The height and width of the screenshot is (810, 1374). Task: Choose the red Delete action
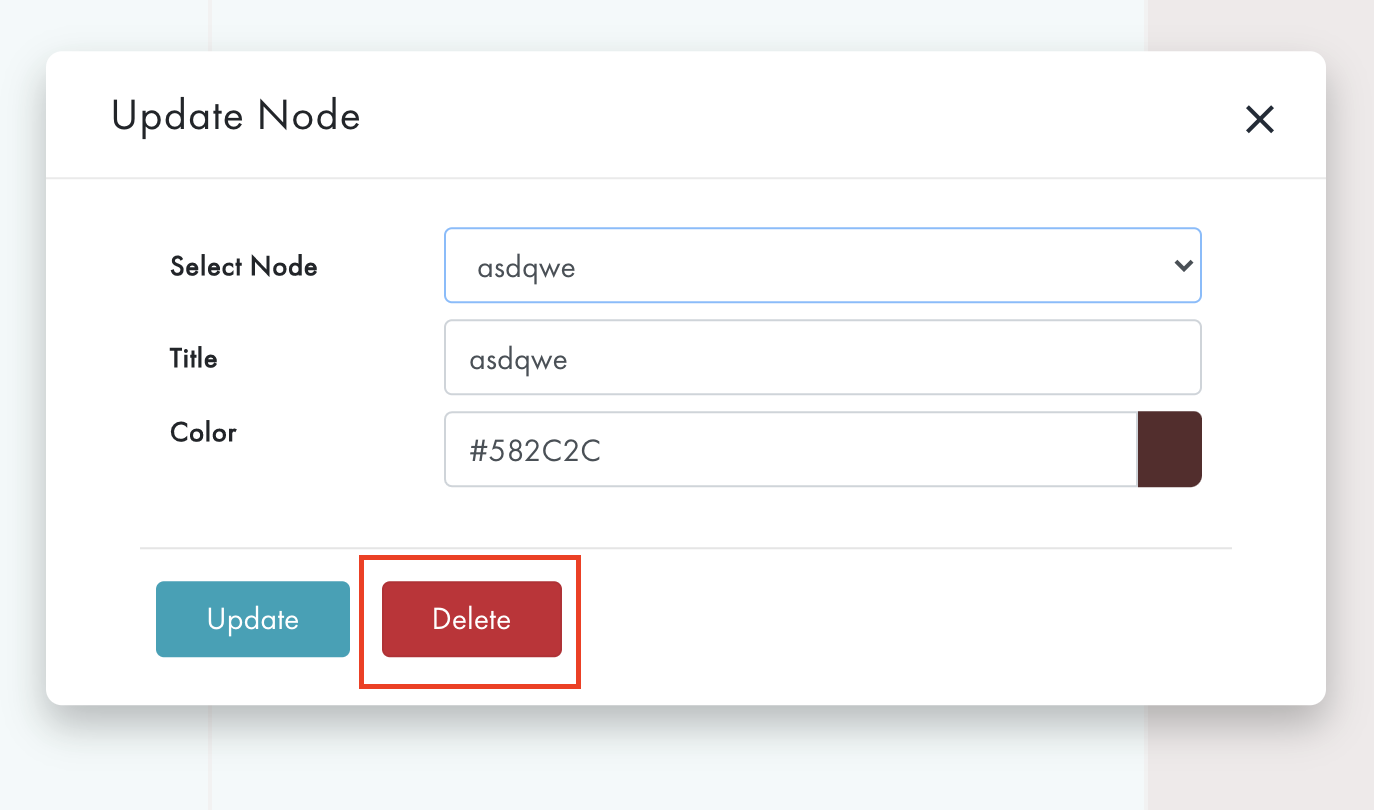tap(470, 619)
